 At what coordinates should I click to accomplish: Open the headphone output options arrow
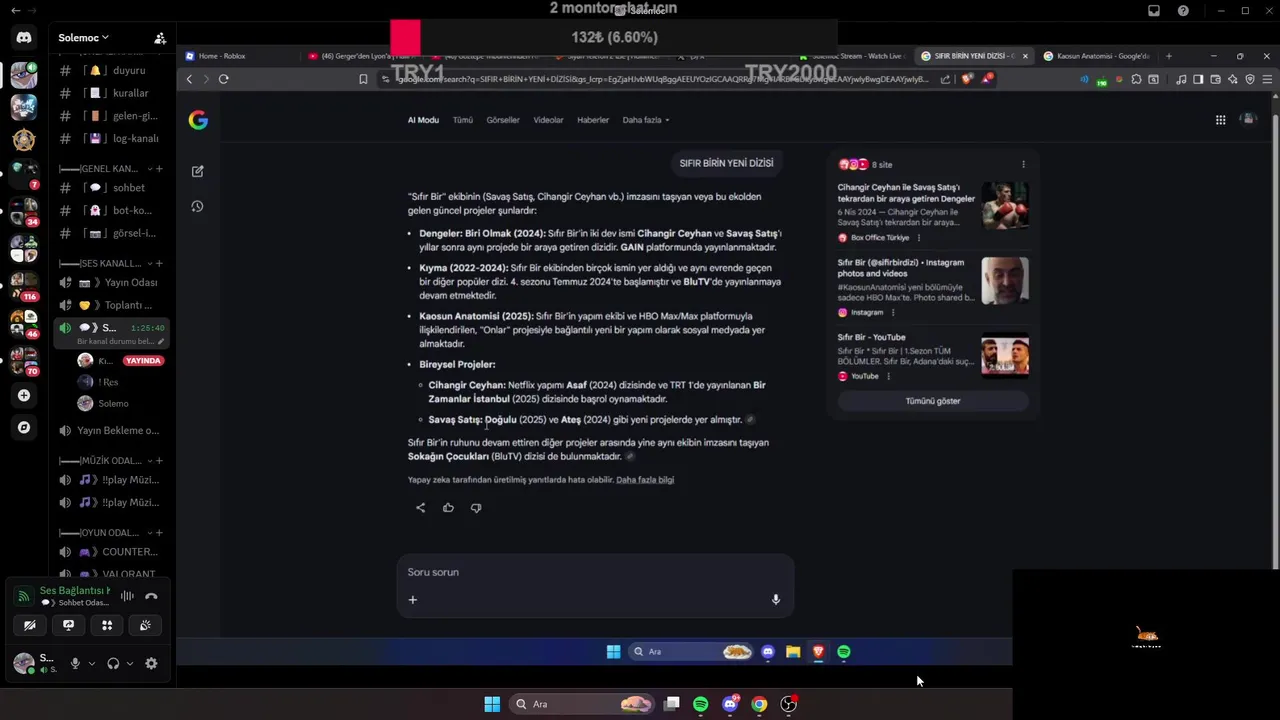129,663
